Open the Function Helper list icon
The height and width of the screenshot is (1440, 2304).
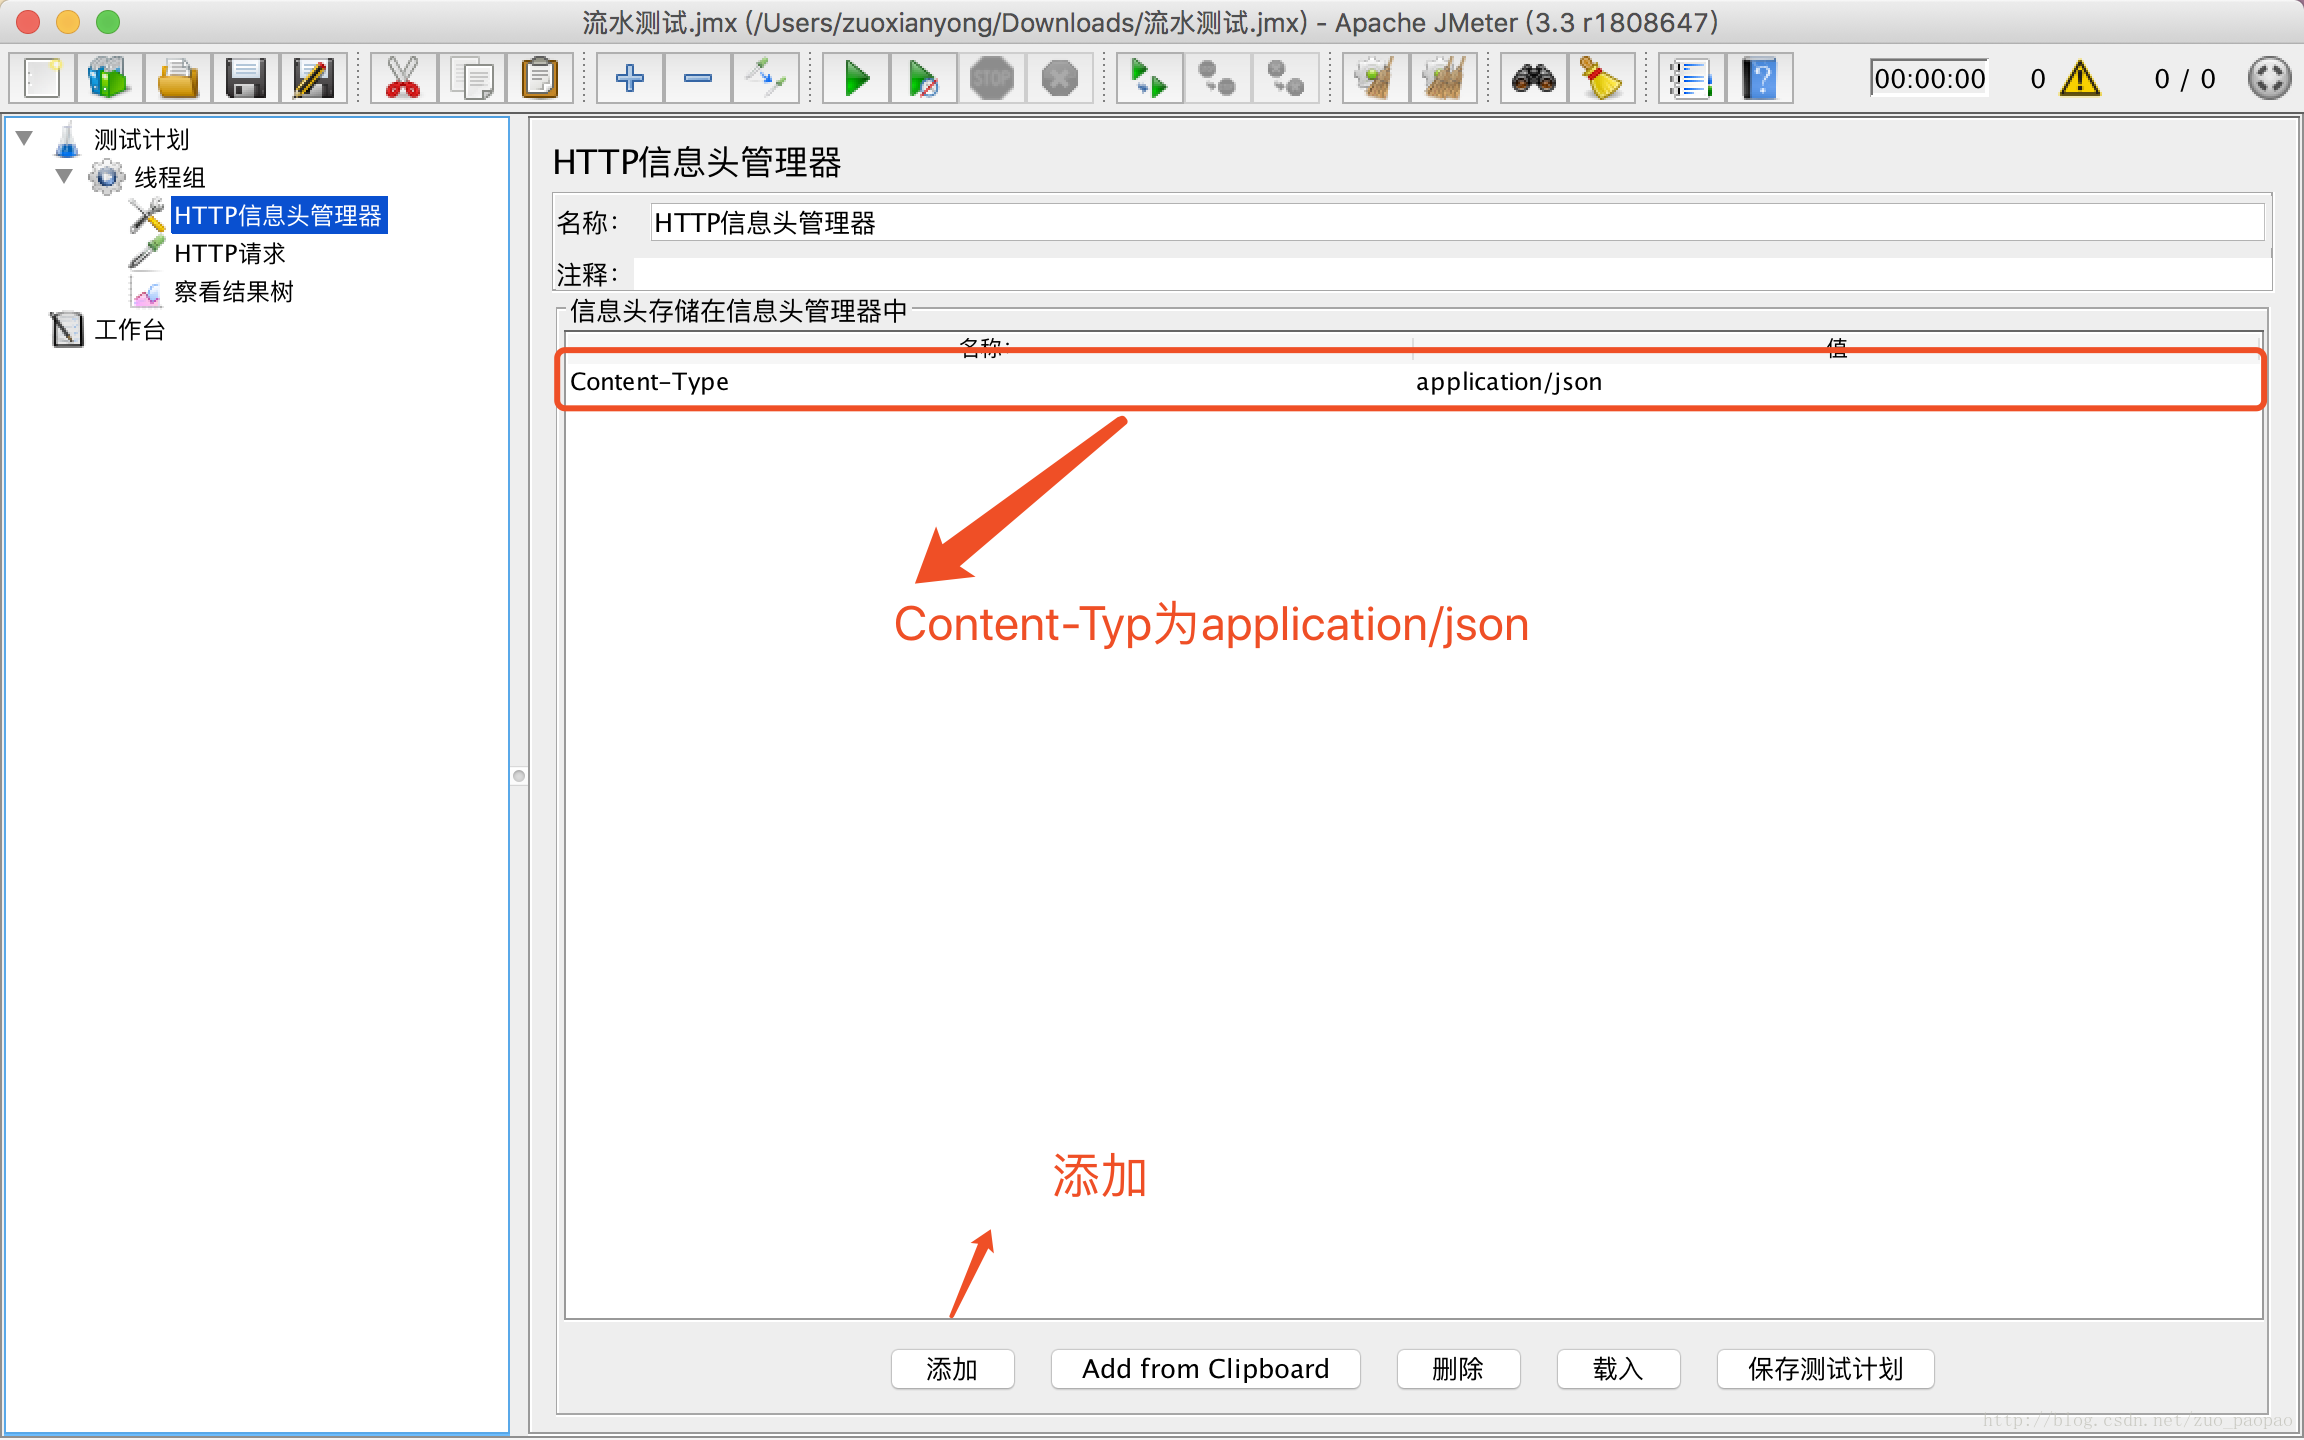tap(1691, 78)
